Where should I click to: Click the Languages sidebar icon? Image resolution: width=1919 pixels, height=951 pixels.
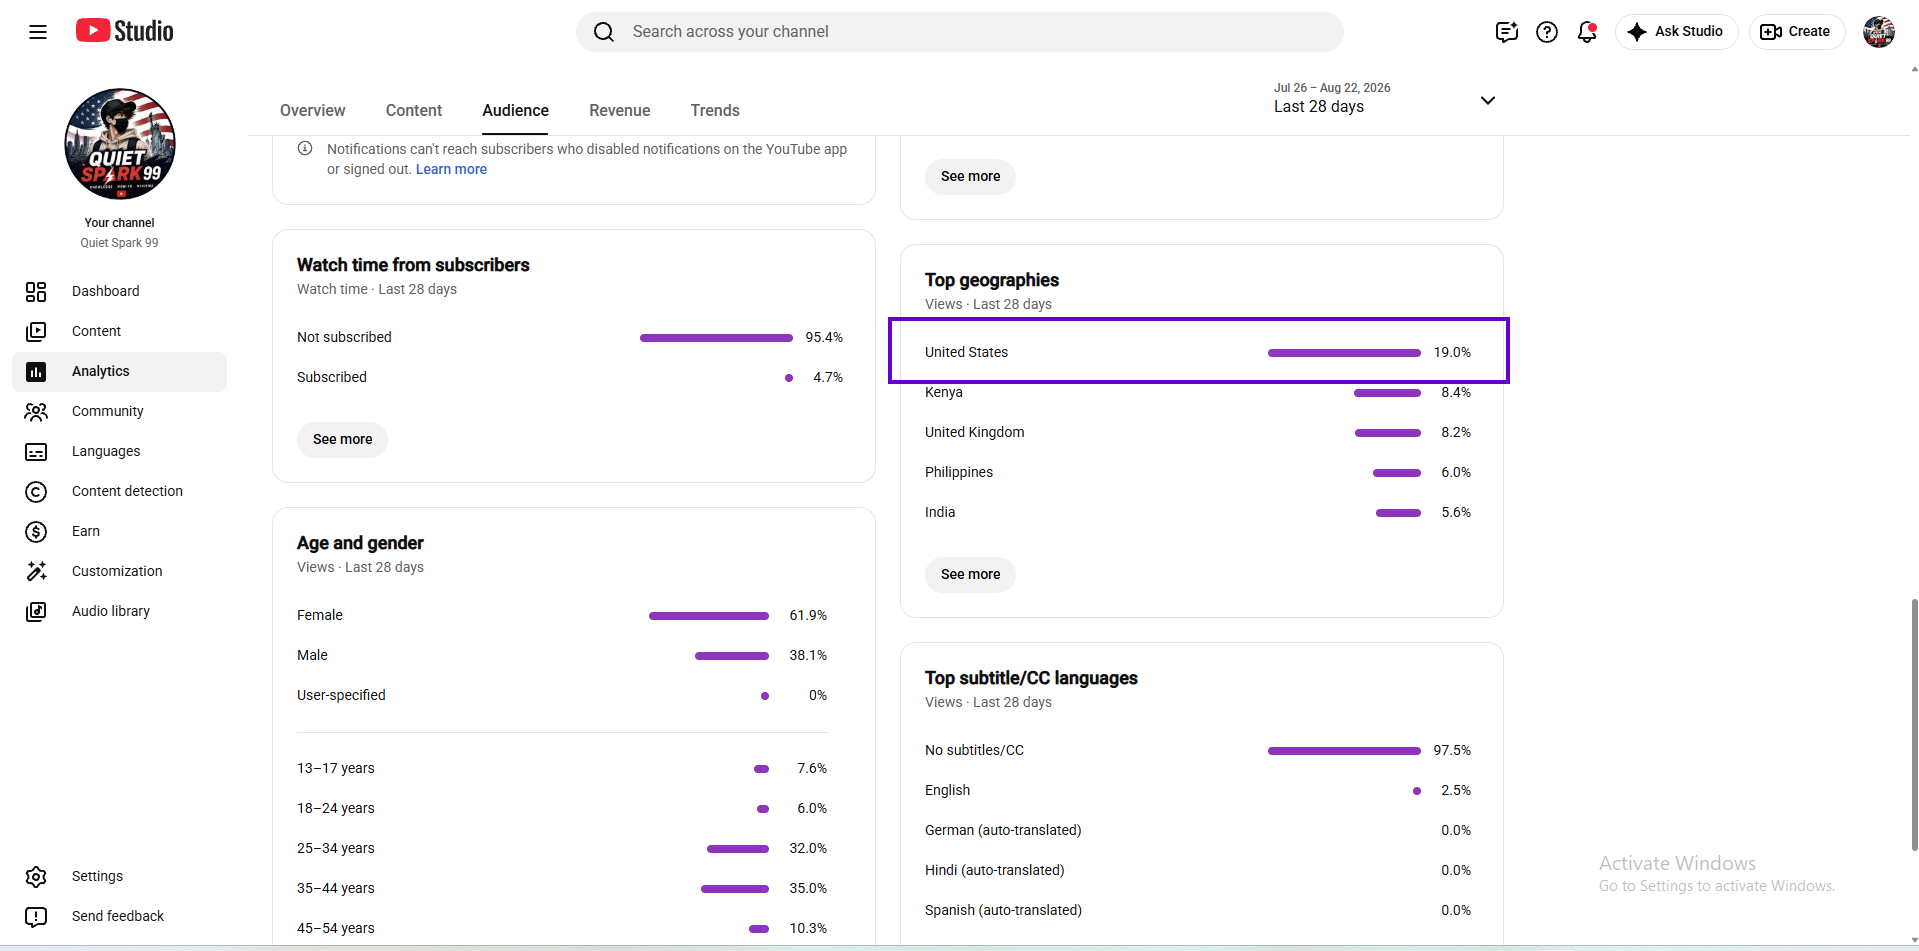click(36, 451)
